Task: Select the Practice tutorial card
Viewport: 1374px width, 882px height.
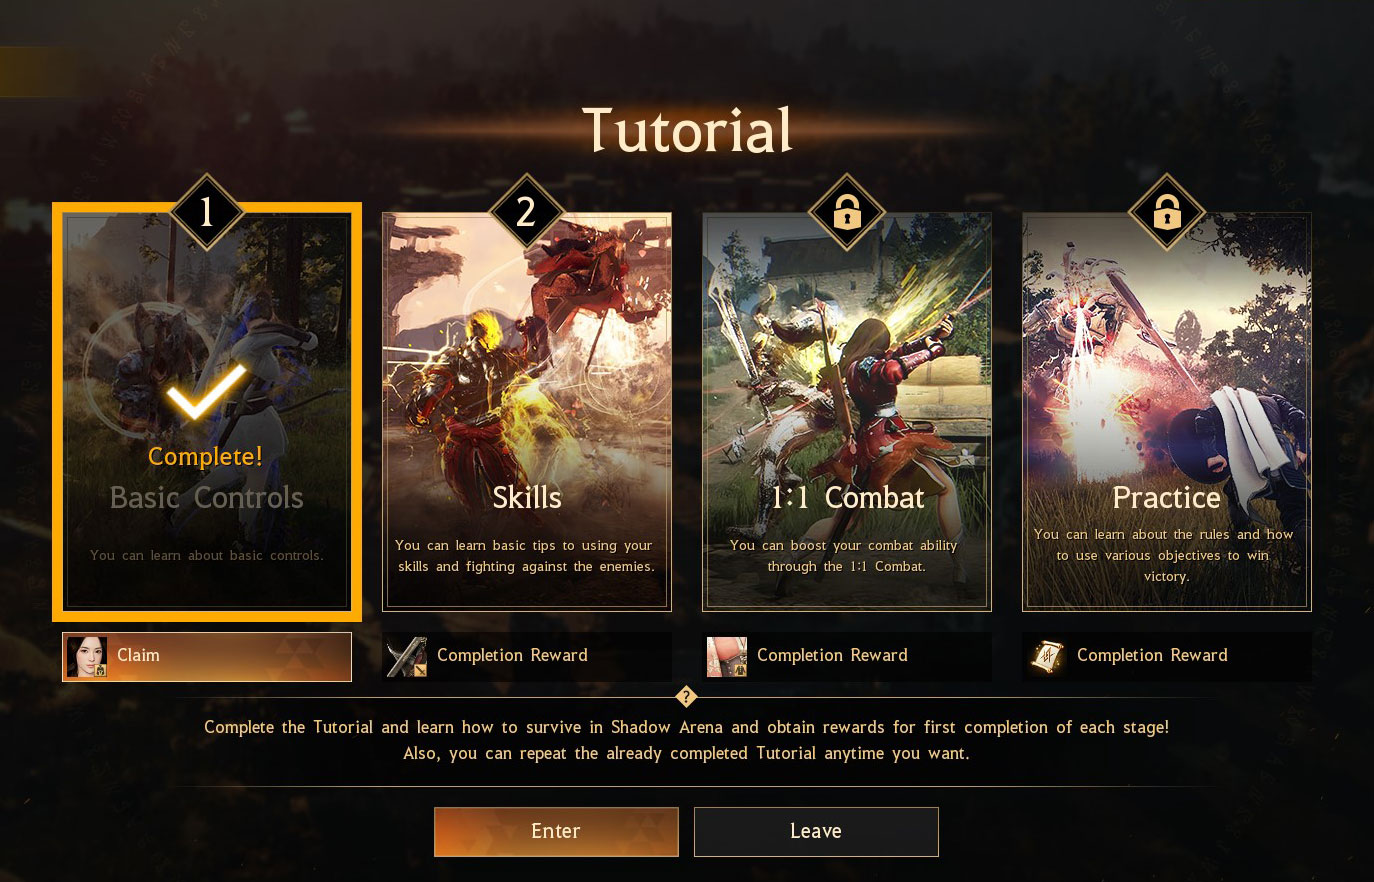Action: pyautogui.click(x=1167, y=412)
